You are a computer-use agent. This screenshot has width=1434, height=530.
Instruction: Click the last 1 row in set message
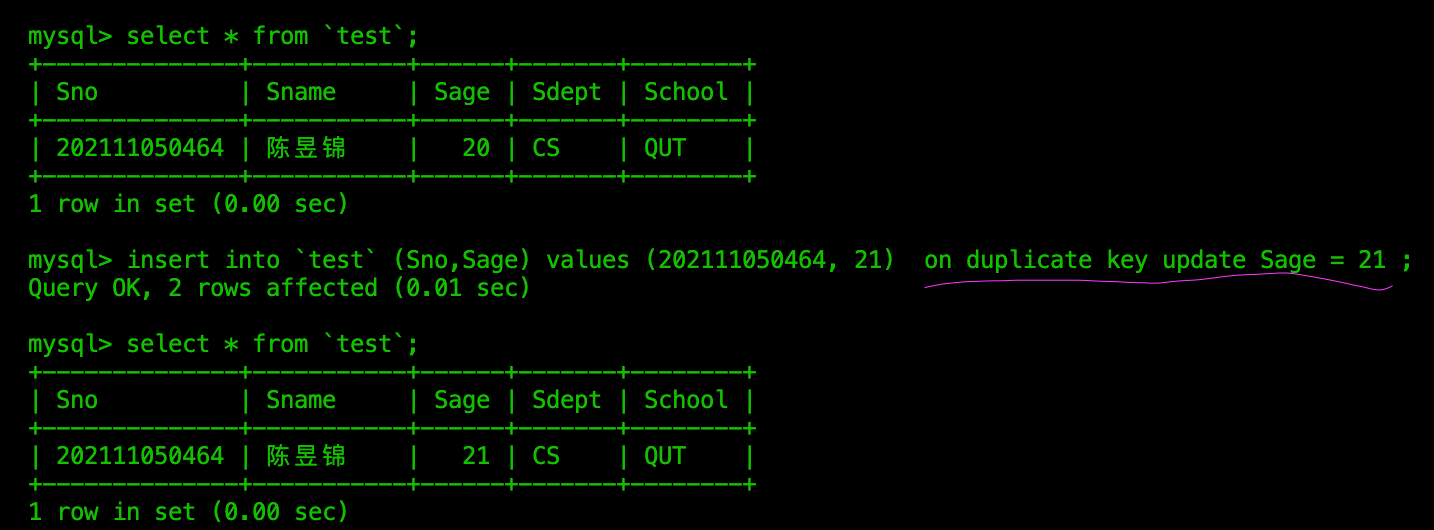click(x=188, y=512)
